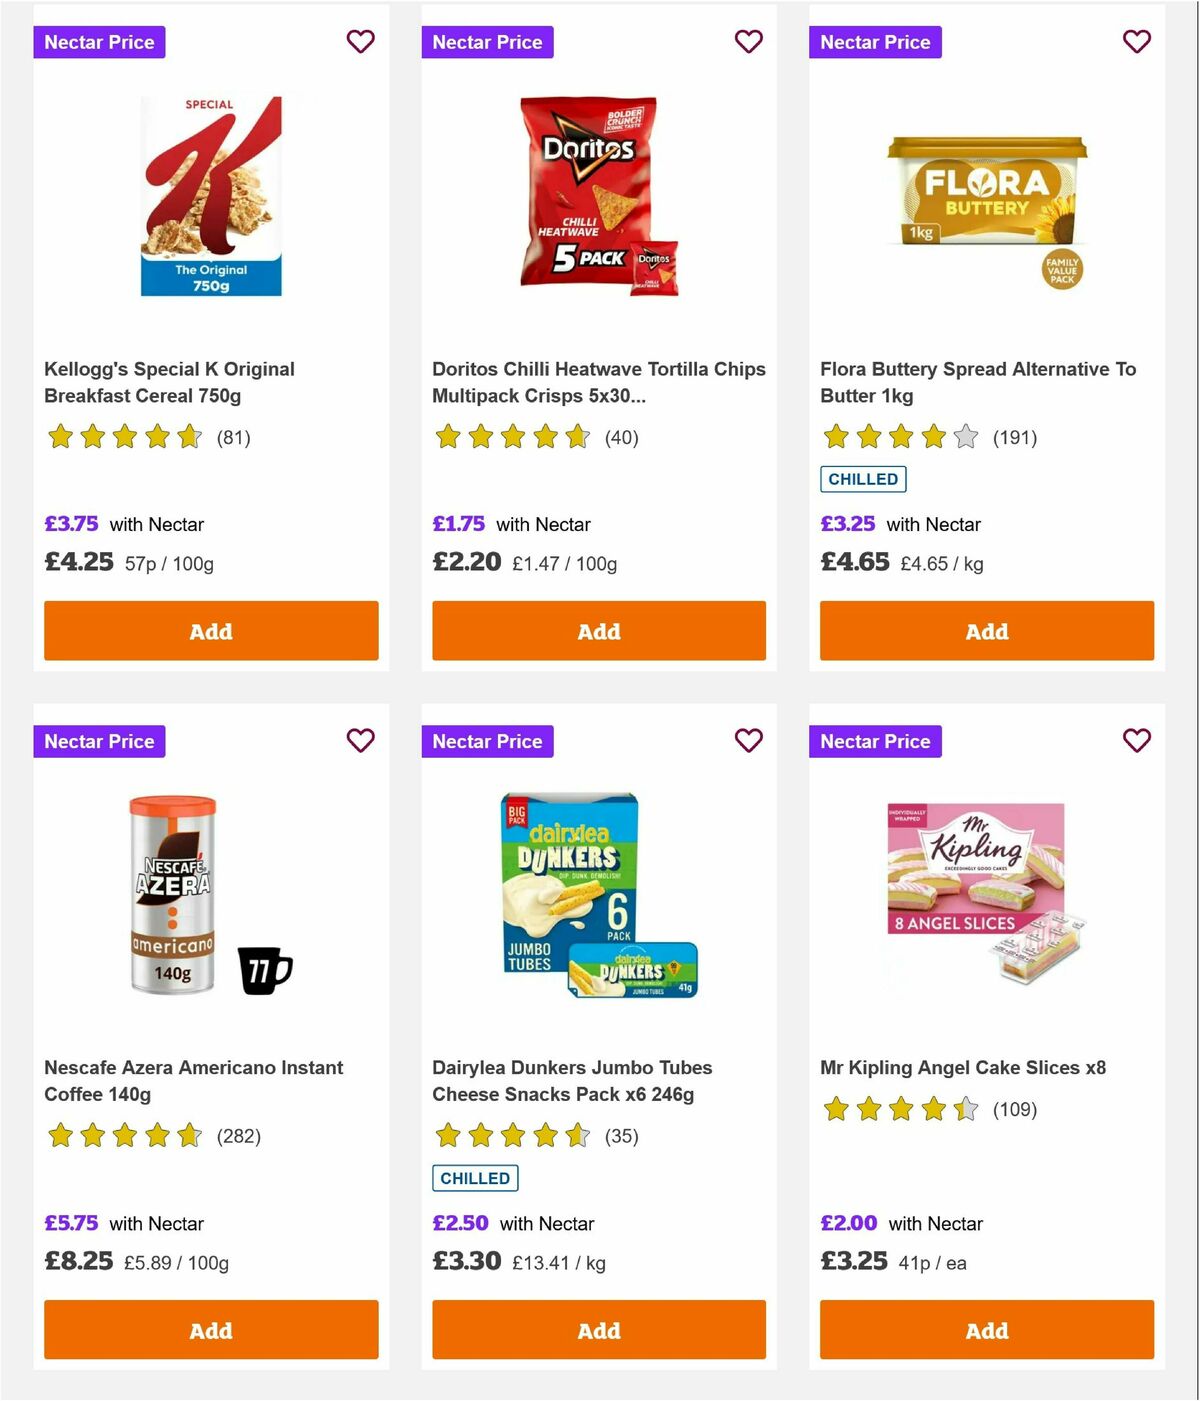Tap the heart icon for Nescafe Azera coffee
Image resolution: width=1200 pixels, height=1401 pixels.
pos(360,741)
